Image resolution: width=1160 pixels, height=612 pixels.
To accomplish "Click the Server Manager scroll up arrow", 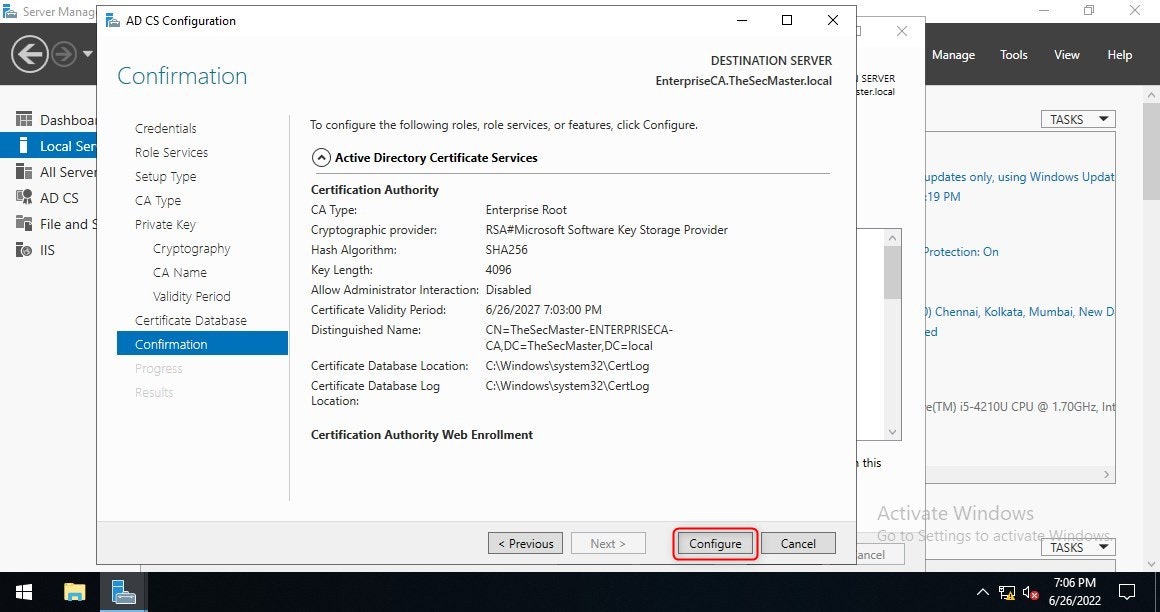I will coord(1152,95).
